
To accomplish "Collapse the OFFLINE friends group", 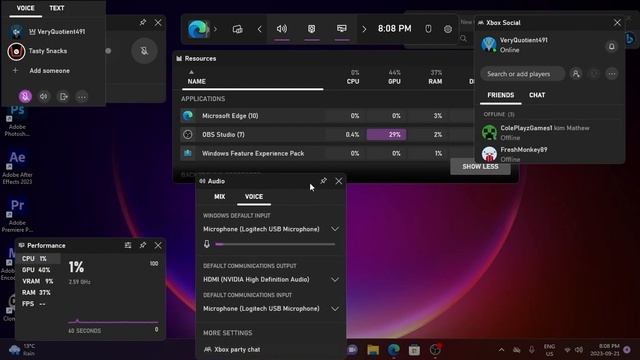I will pos(499,114).
